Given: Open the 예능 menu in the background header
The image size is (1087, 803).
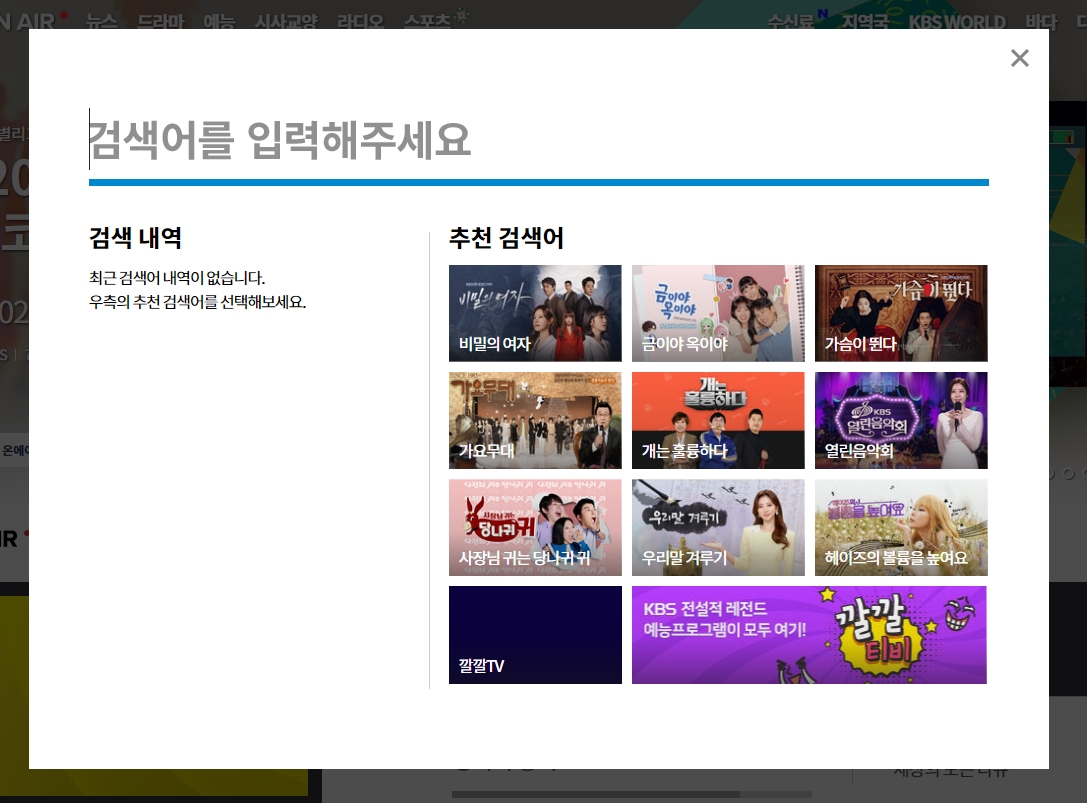Looking at the screenshot, I should pyautogui.click(x=219, y=21).
